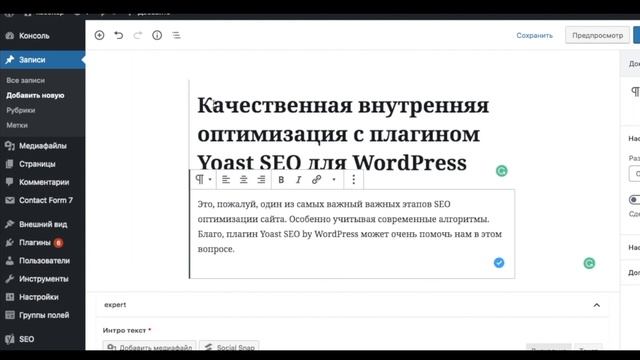640x360 pixels.
Task: Click Сохранить draft link
Action: pos(534,36)
